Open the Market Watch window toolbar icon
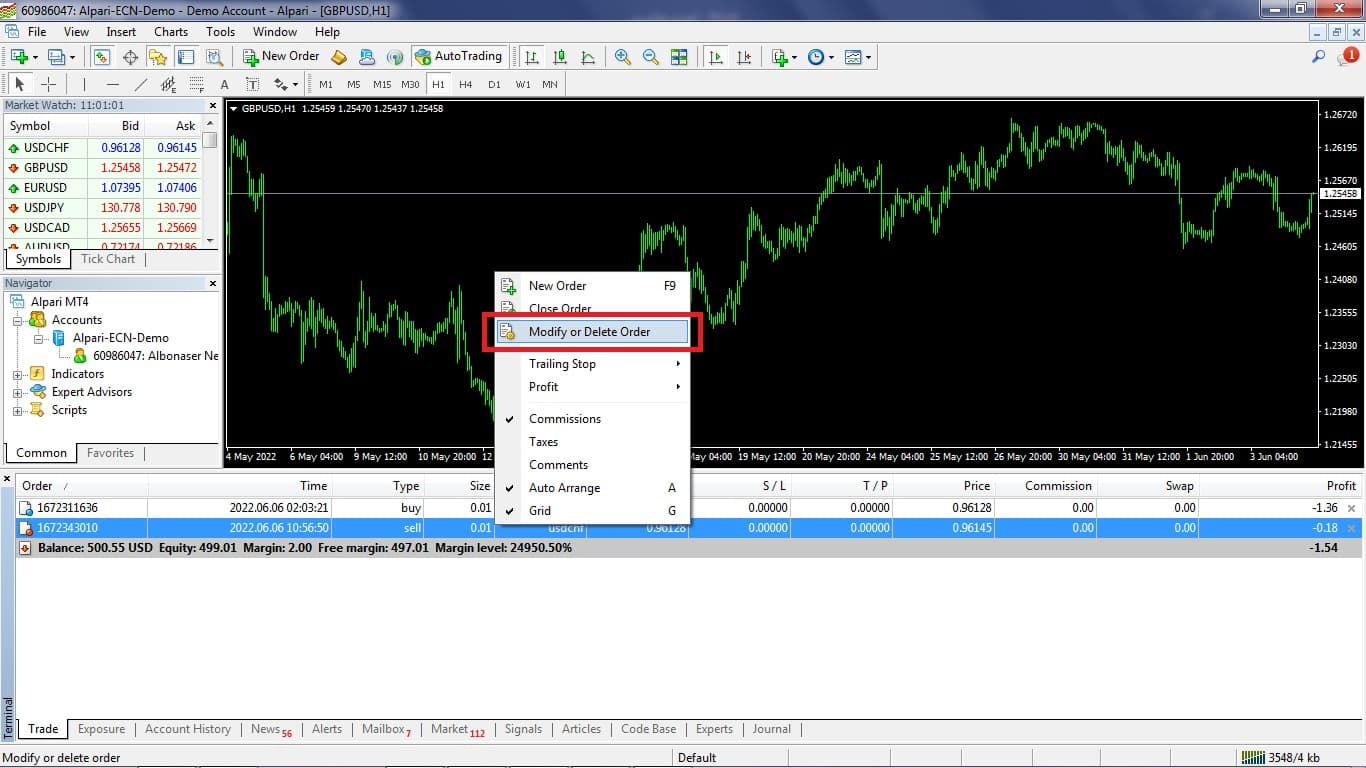Image resolution: width=1366 pixels, height=768 pixels. pos(101,57)
